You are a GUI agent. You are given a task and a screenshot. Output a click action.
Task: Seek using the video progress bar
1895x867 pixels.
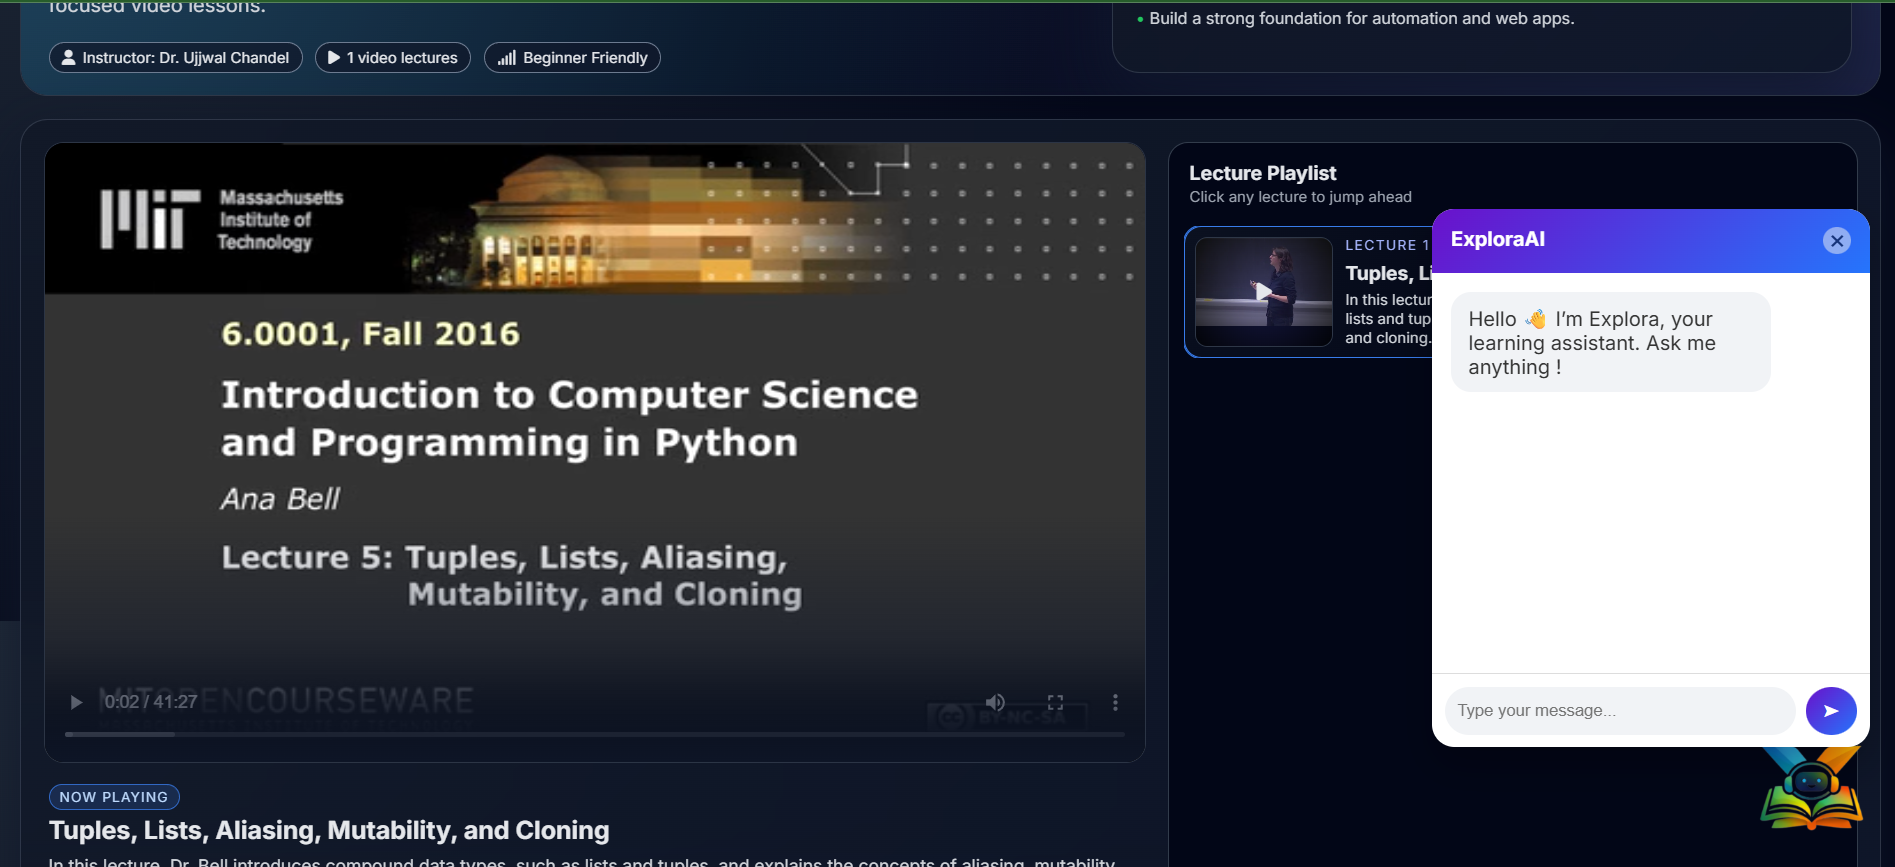click(x=595, y=734)
